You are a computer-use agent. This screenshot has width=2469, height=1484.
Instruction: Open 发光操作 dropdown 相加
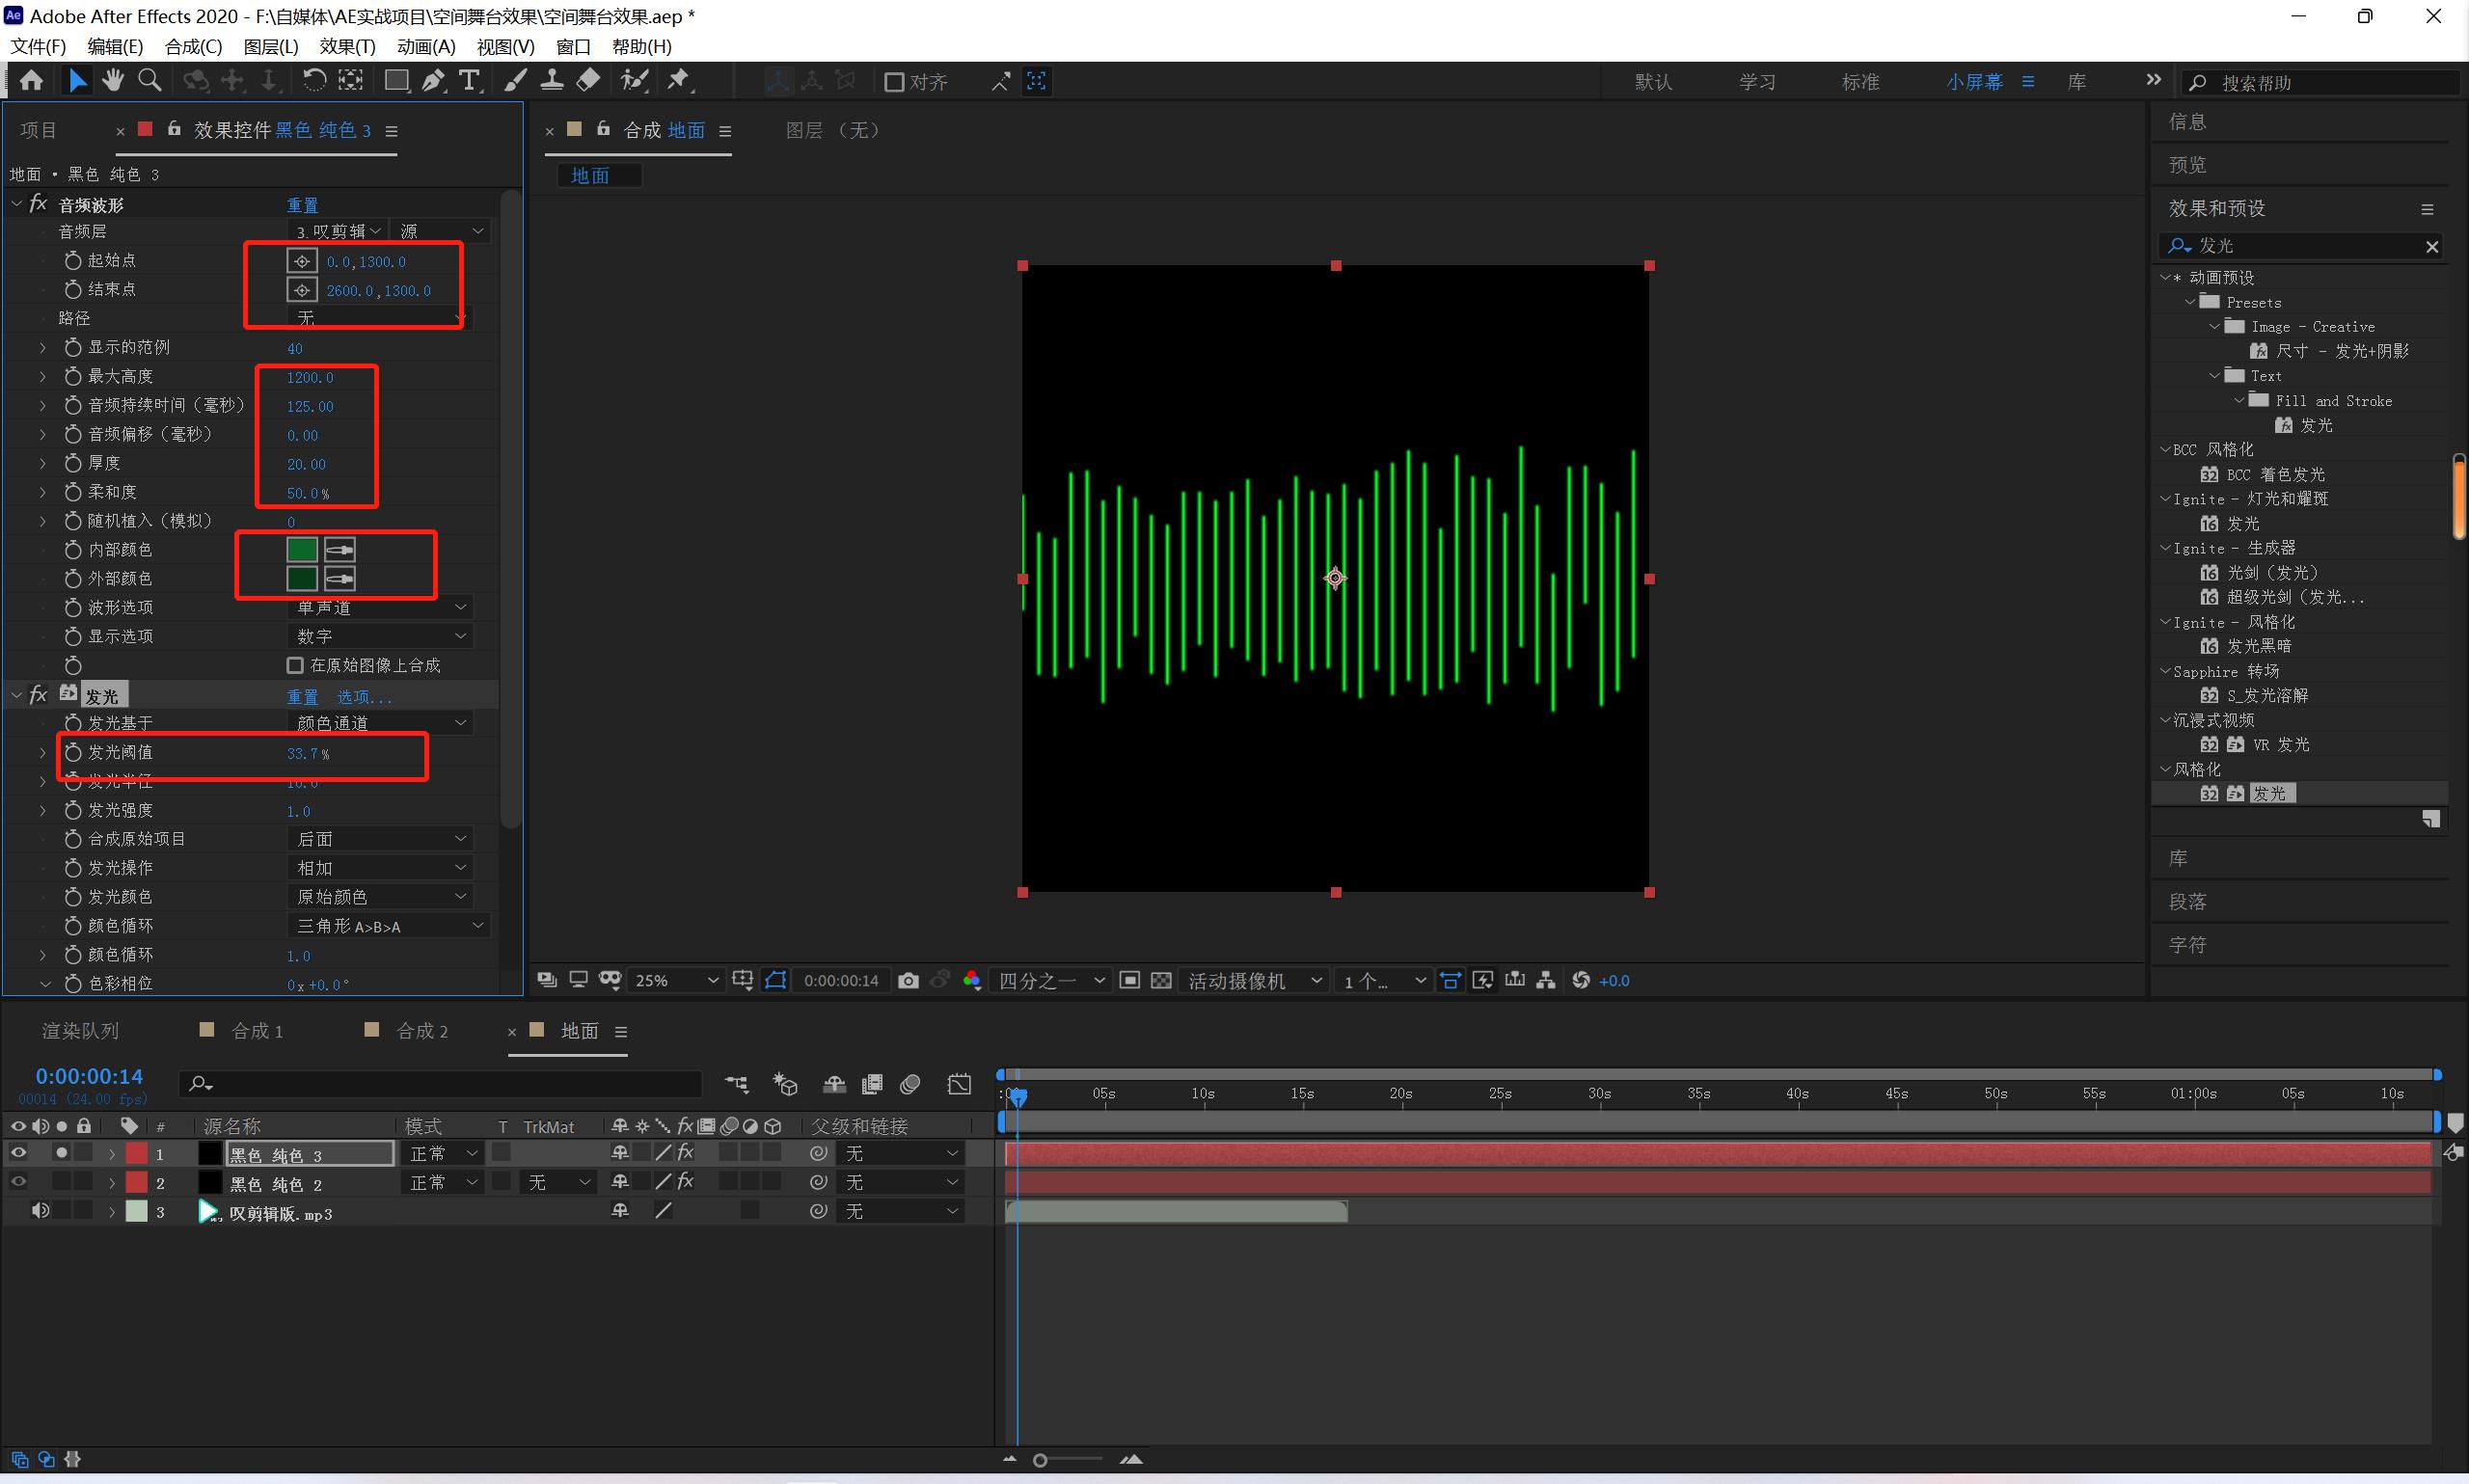point(381,867)
